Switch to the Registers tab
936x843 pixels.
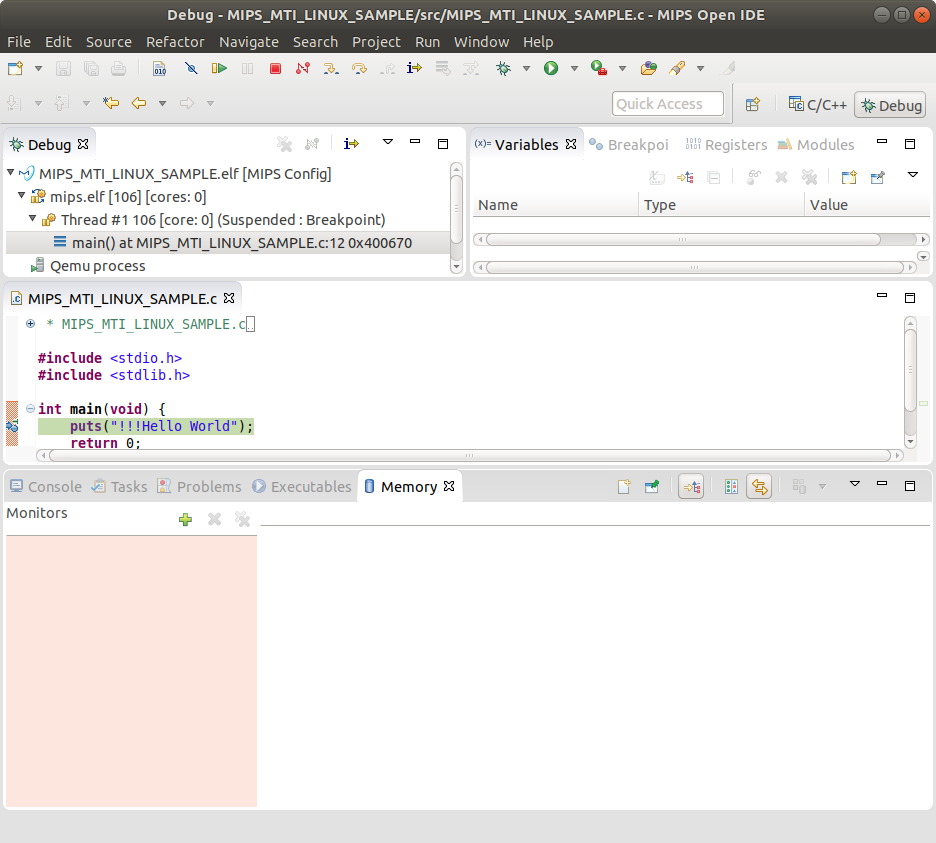[x=726, y=144]
